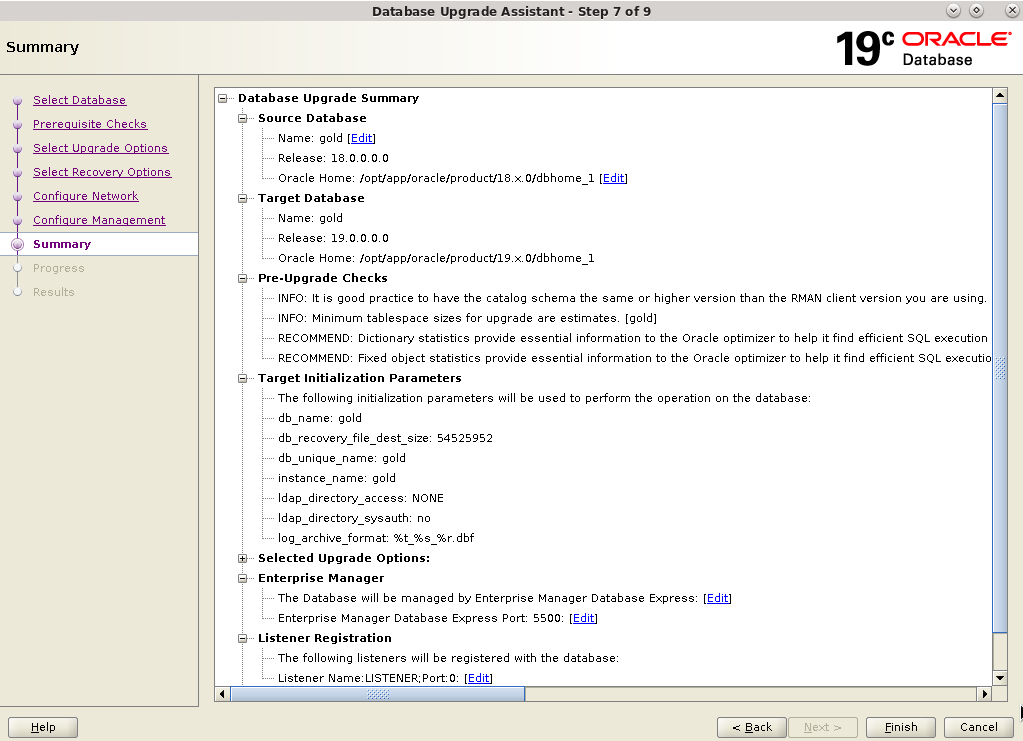
Task: Collapse the Target Database section
Action: 242,198
